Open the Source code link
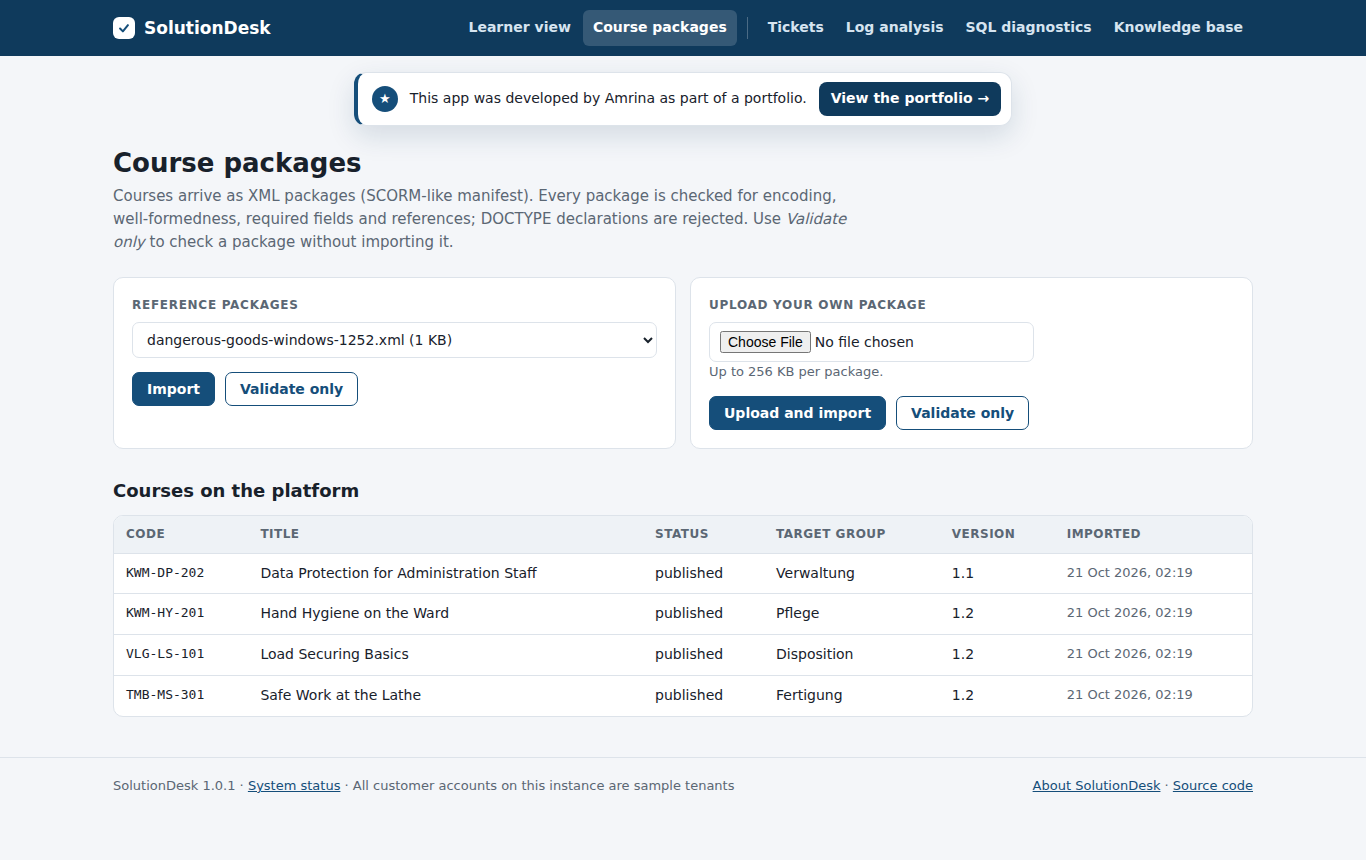The height and width of the screenshot is (860, 1366). click(x=1213, y=786)
